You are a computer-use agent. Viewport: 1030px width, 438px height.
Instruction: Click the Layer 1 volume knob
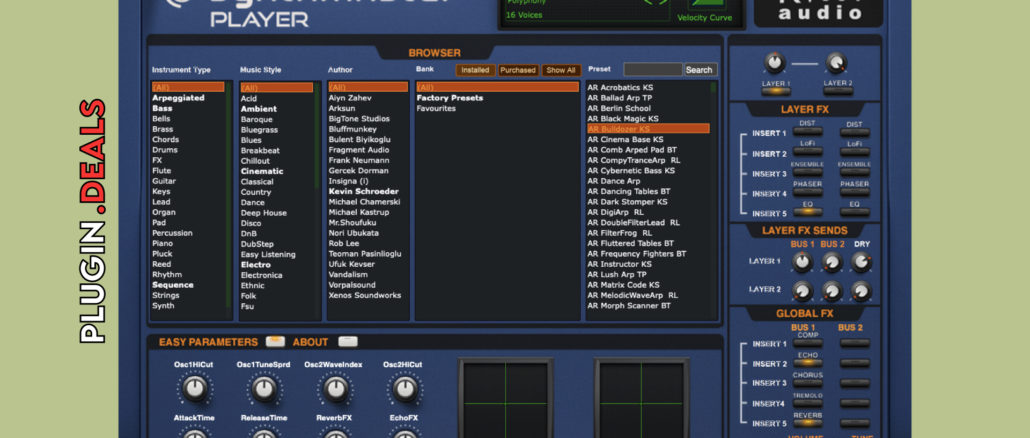click(x=775, y=62)
